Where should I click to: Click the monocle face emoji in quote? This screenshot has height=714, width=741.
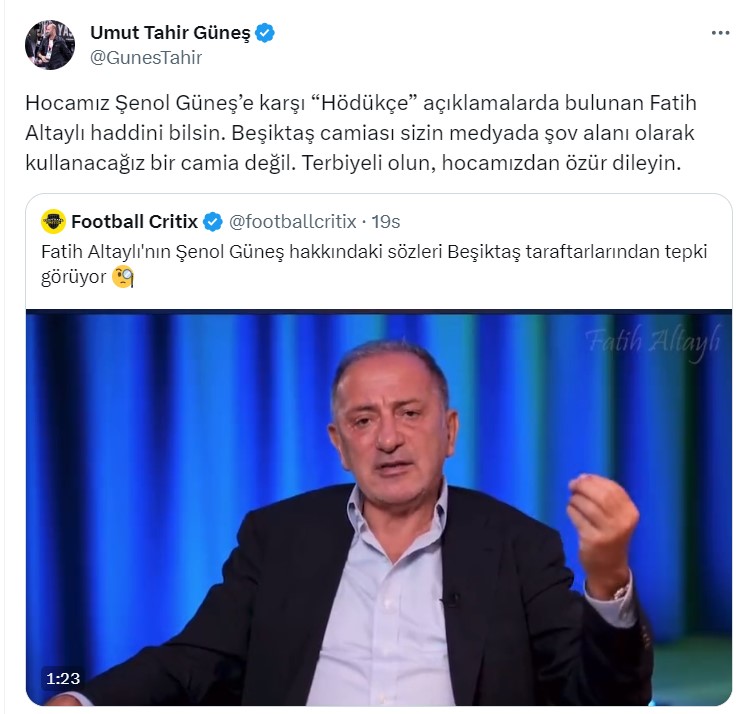point(123,277)
